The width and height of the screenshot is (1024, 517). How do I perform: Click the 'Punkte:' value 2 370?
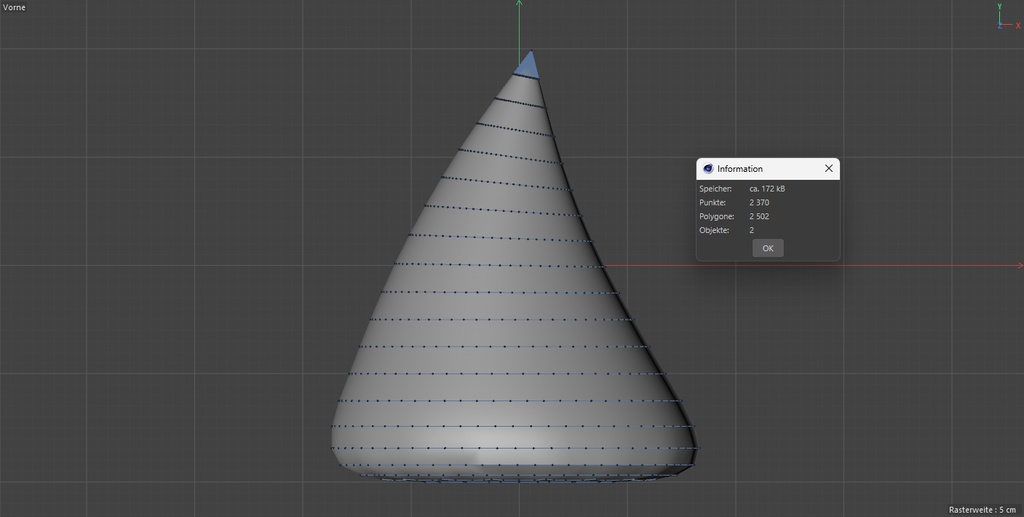759,202
